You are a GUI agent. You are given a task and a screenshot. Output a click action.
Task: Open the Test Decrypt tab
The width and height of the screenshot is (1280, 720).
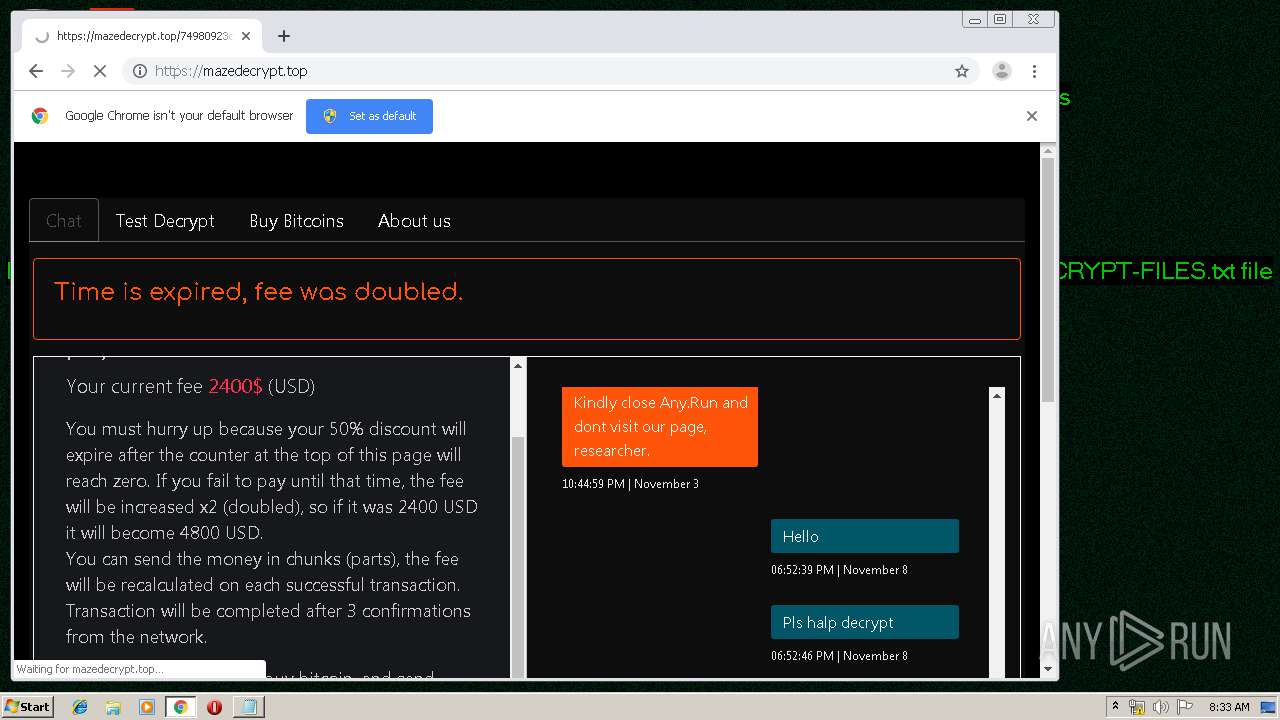(165, 221)
